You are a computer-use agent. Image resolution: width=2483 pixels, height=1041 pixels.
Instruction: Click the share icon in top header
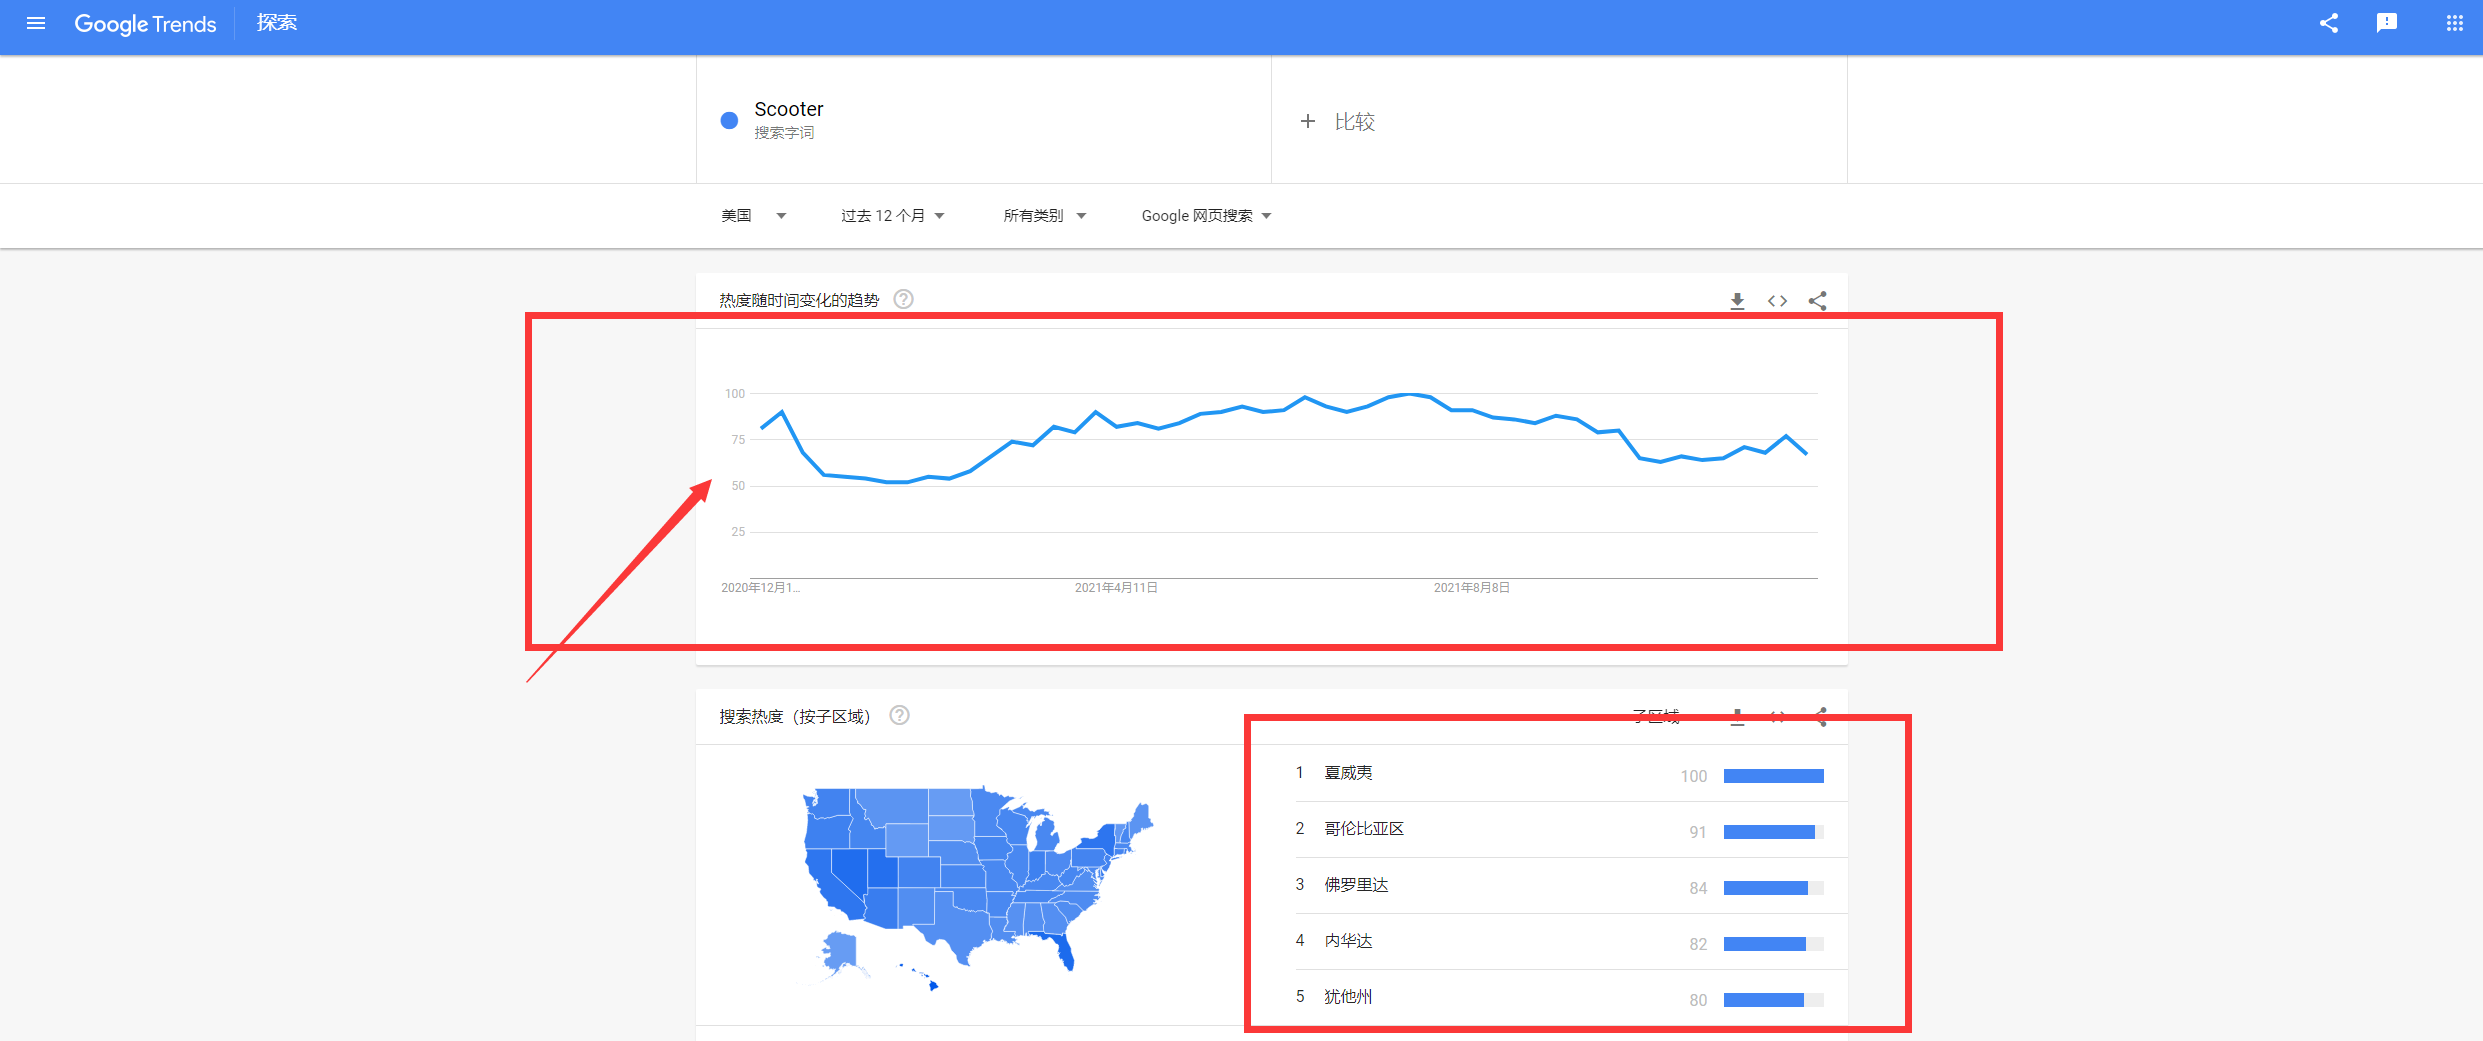[2329, 23]
